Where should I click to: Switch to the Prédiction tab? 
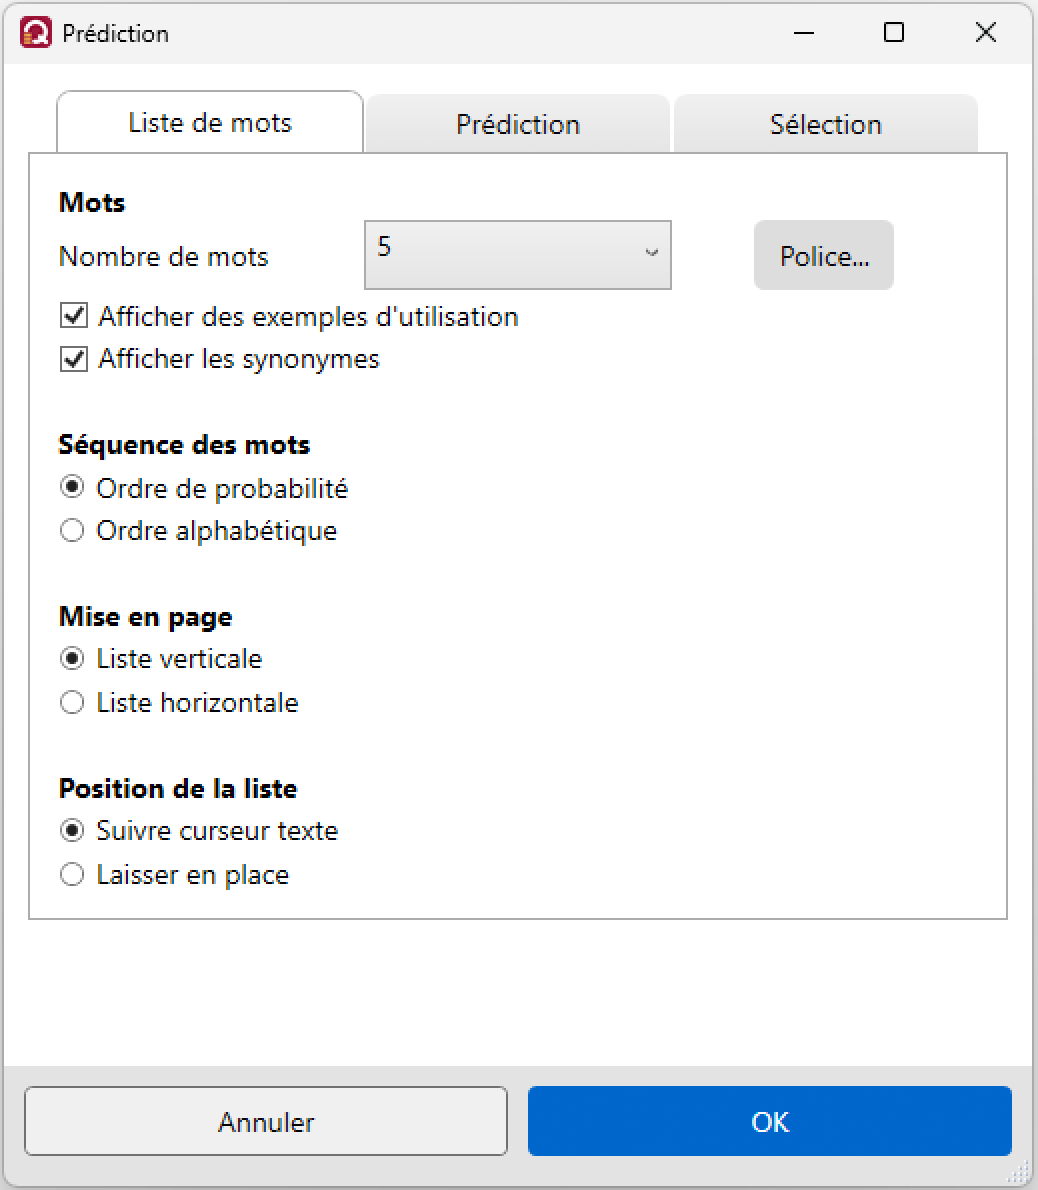click(x=517, y=124)
